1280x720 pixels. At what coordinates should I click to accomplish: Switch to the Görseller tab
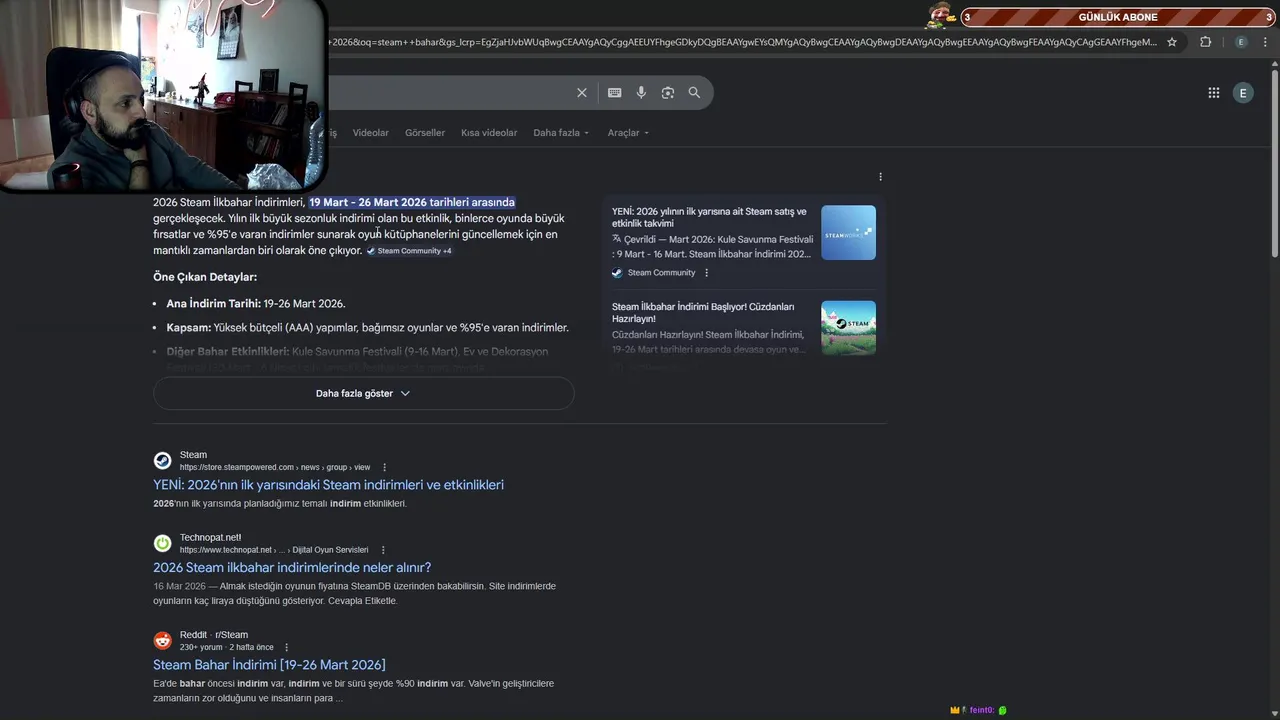(x=425, y=133)
